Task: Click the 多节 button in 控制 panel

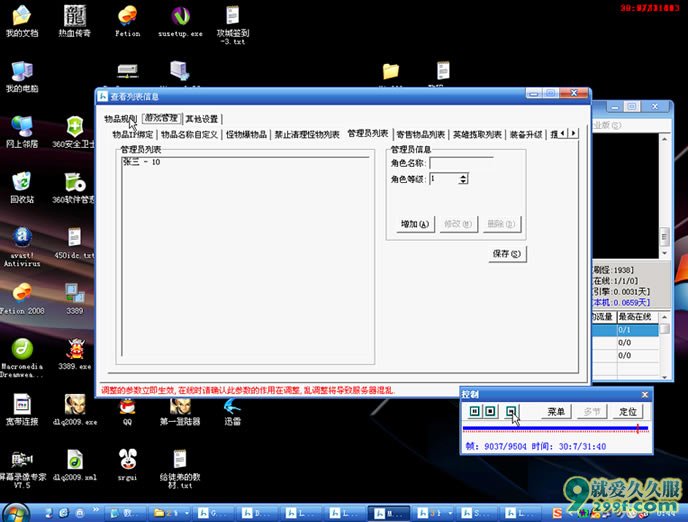Action: coord(592,411)
